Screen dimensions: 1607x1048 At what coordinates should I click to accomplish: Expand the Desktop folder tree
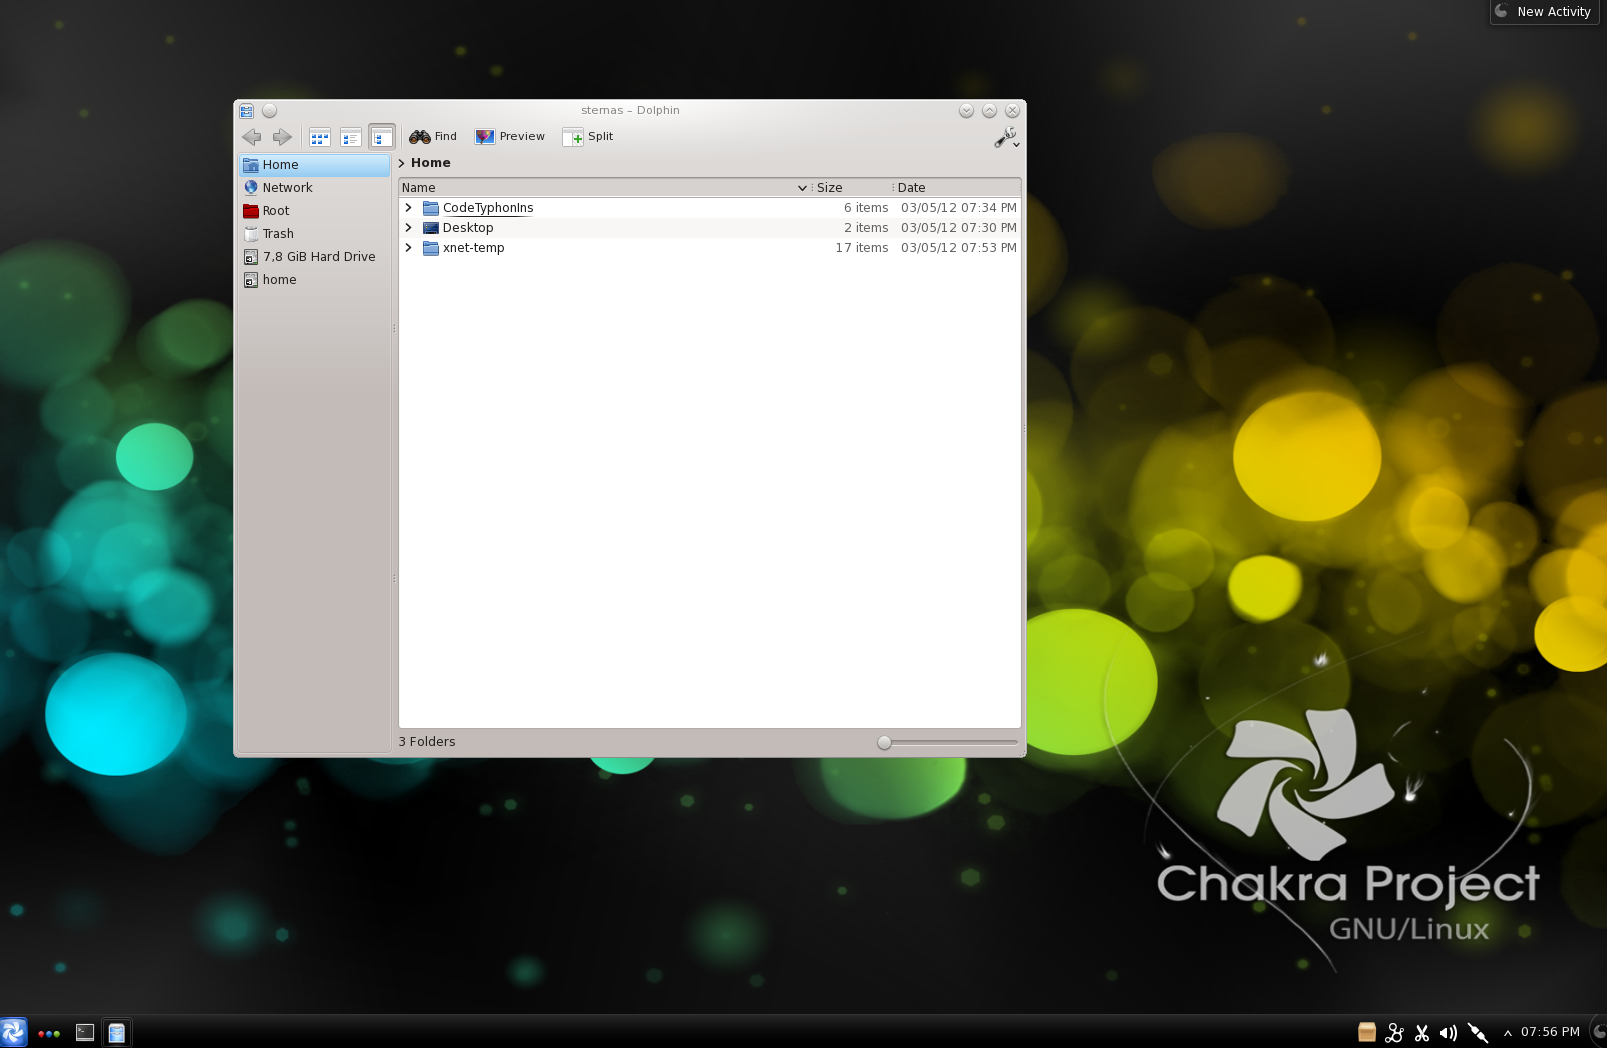[408, 228]
